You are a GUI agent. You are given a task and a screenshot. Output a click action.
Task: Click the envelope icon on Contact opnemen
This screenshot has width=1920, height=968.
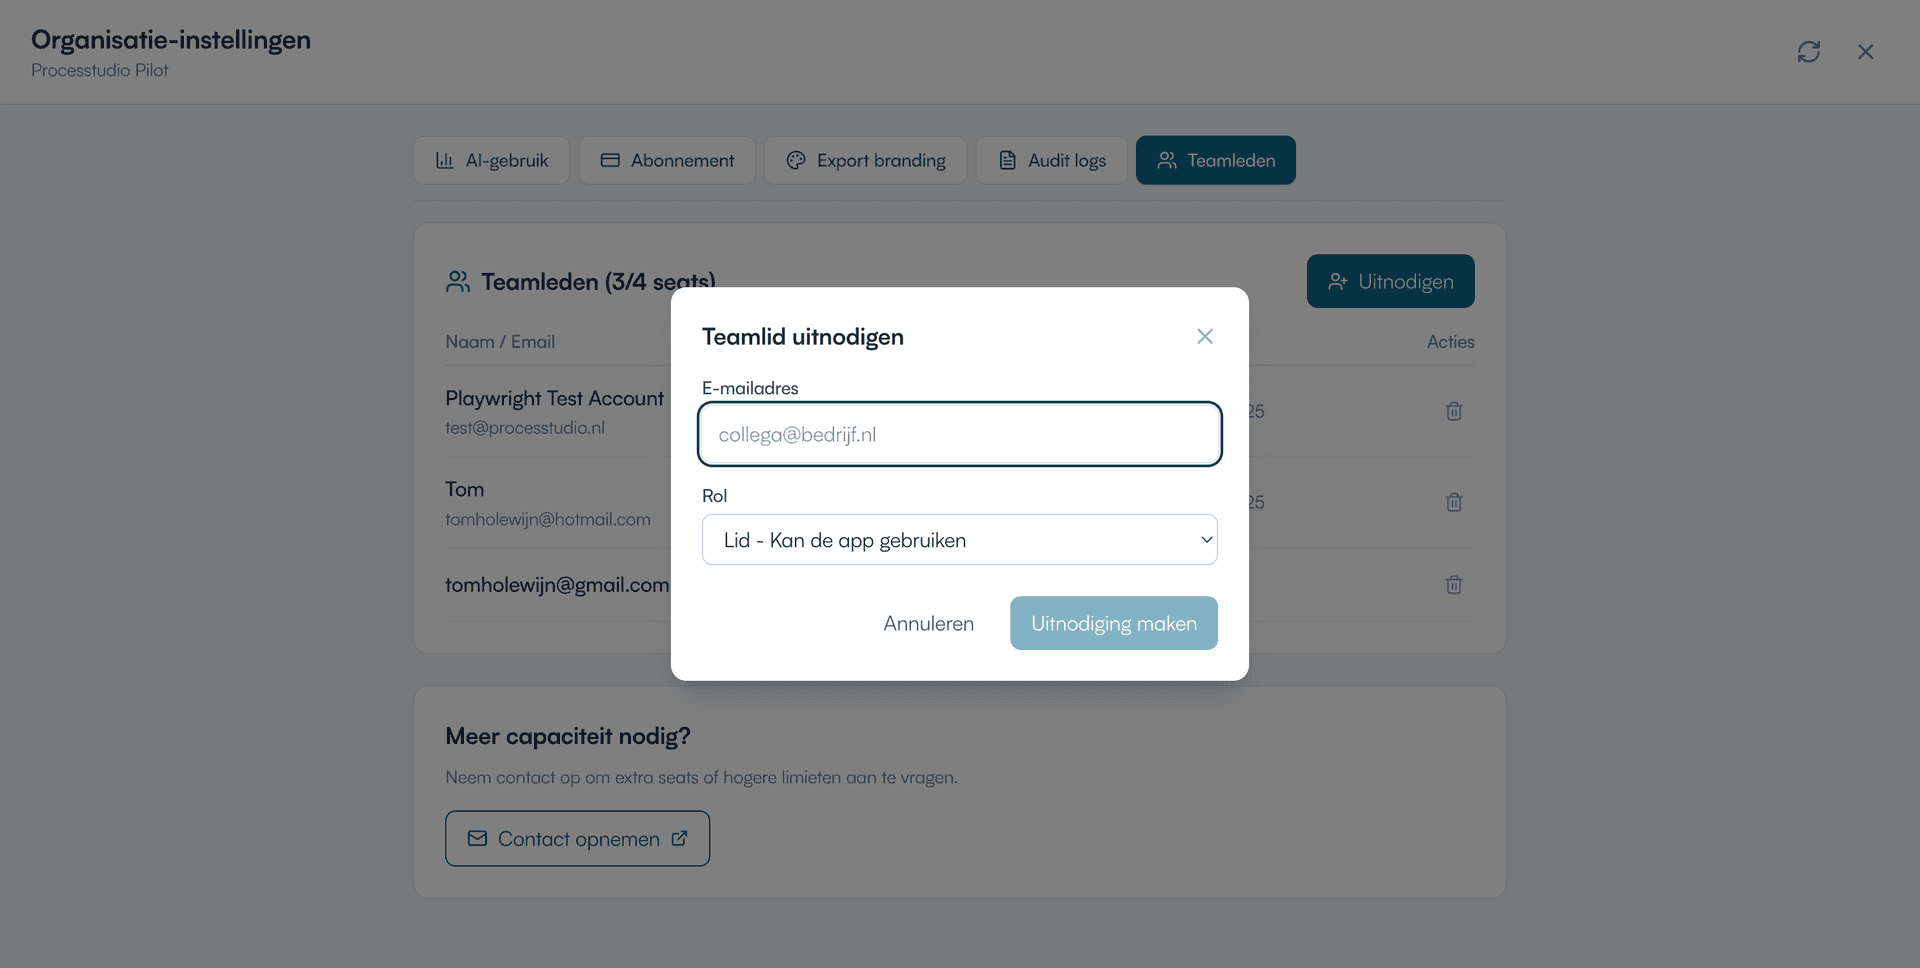coord(478,839)
